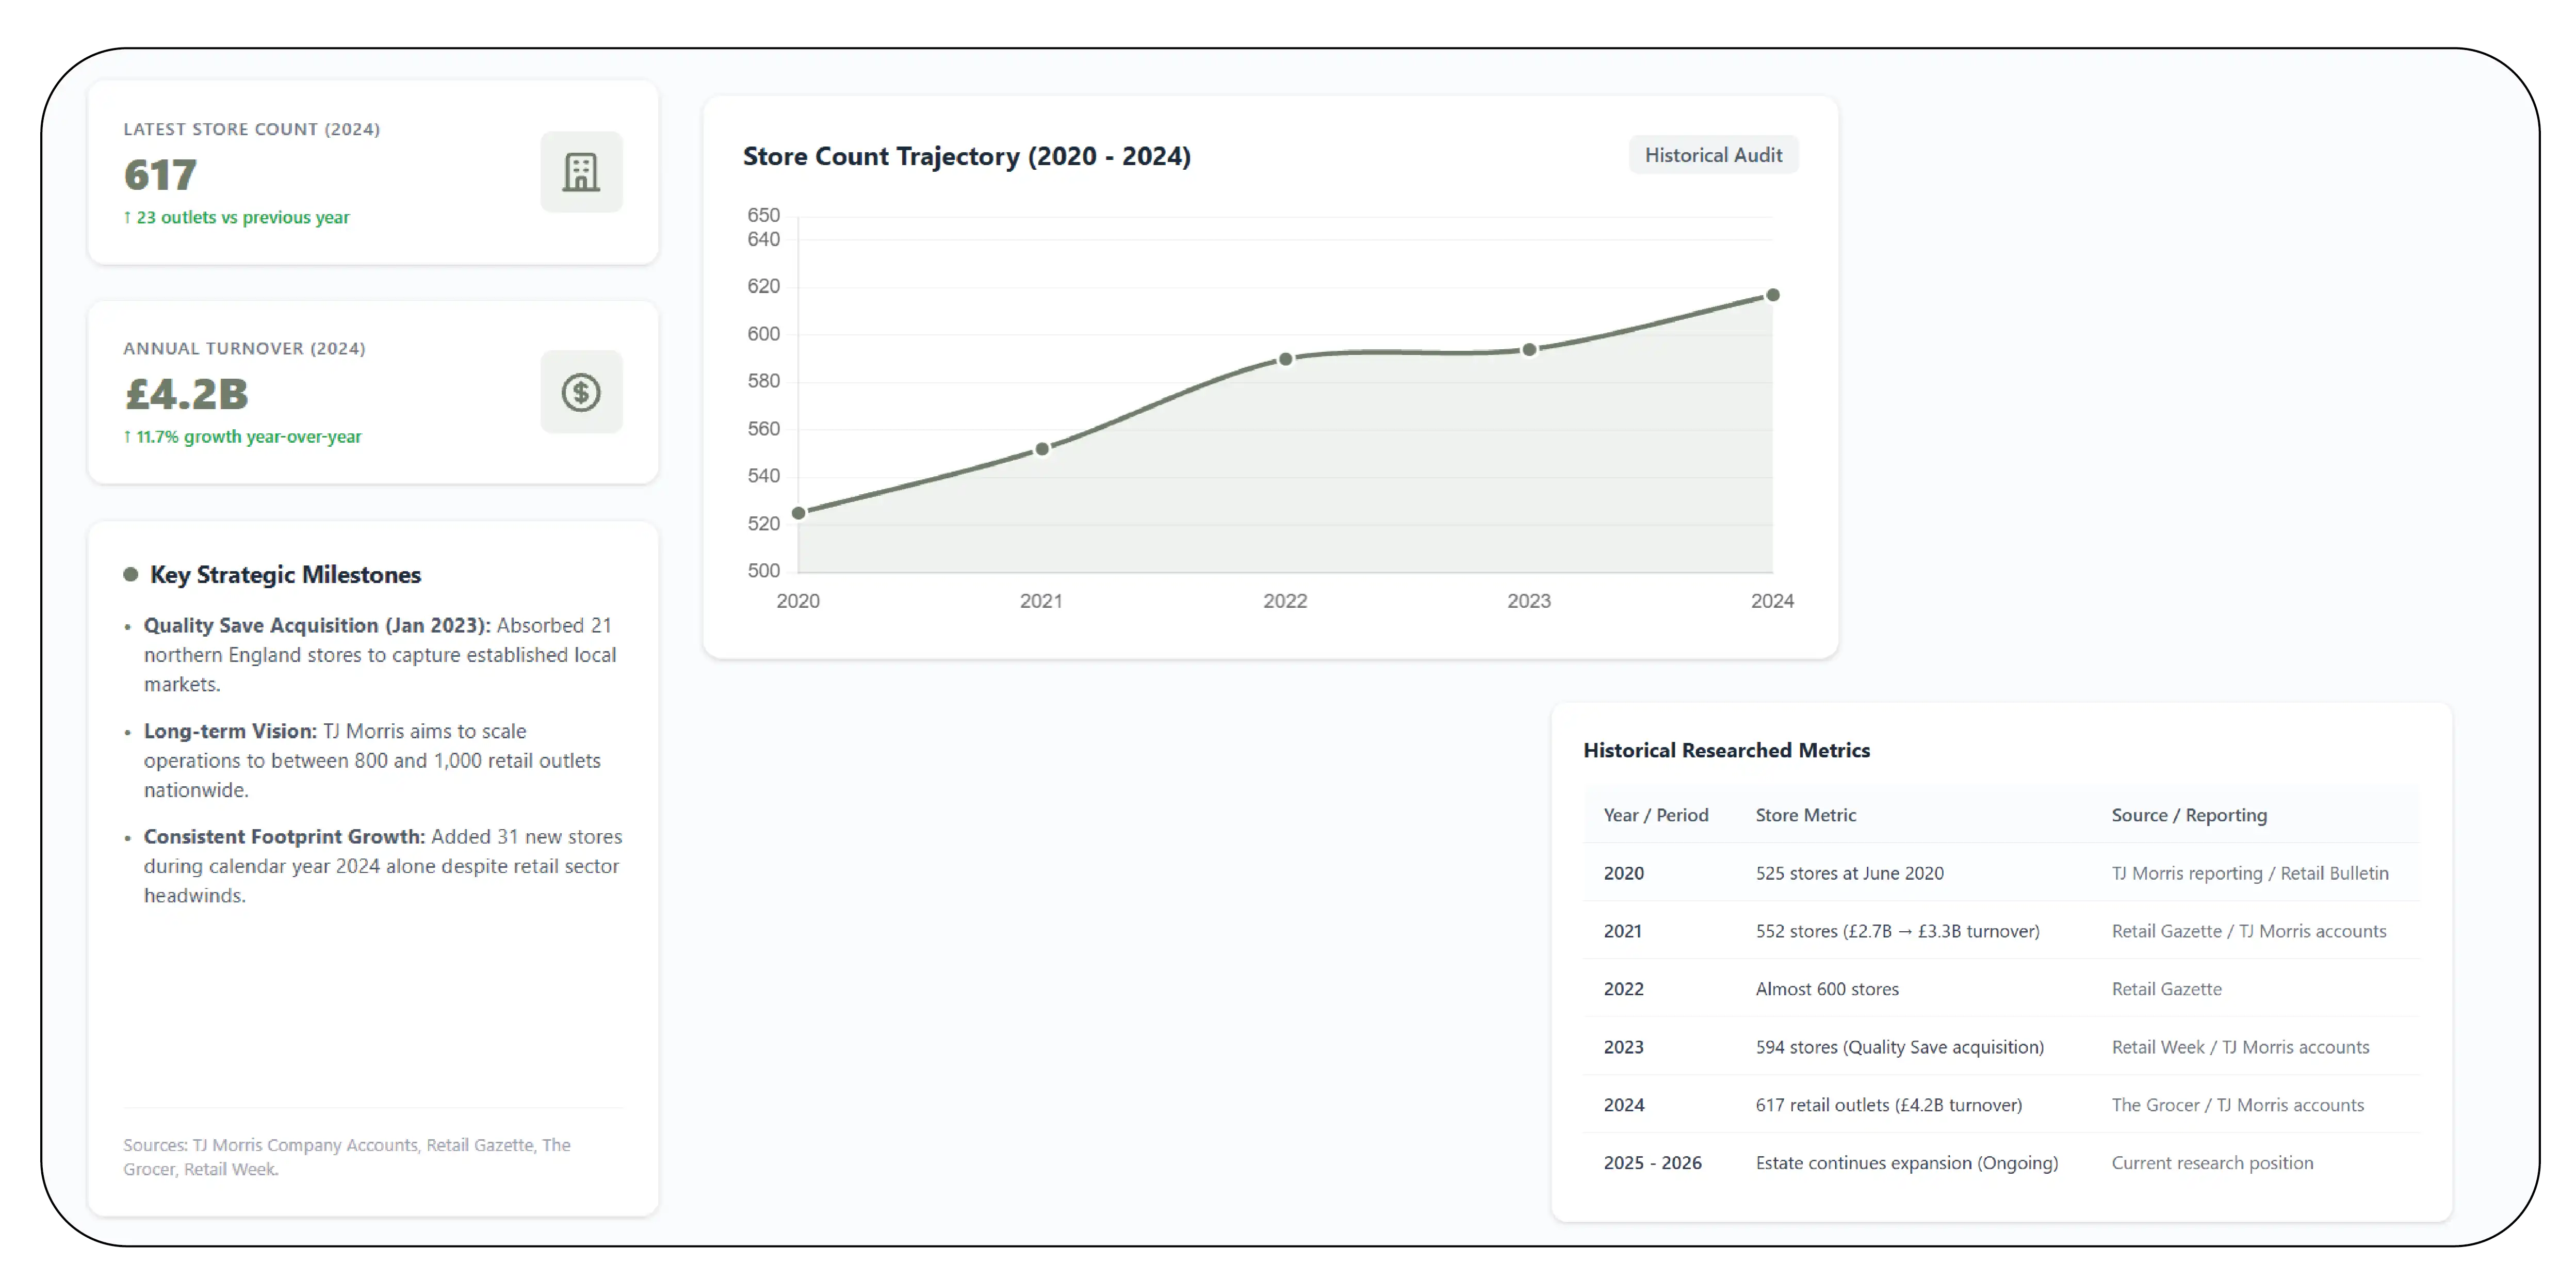Click the 2020 x-axis label on chart
The width and height of the screenshot is (2576, 1279).
(x=798, y=601)
